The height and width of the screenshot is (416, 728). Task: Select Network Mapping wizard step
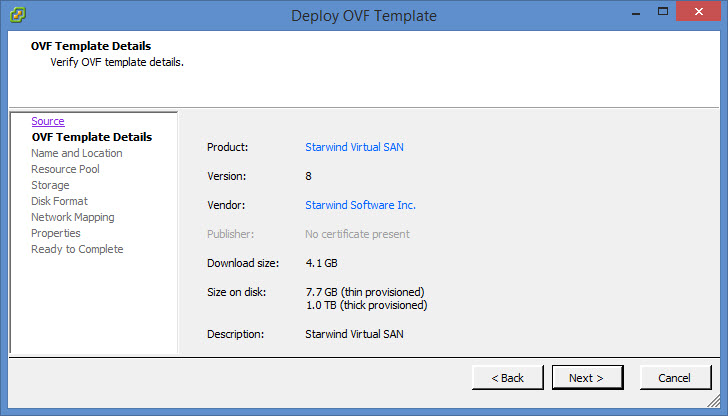[73, 217]
